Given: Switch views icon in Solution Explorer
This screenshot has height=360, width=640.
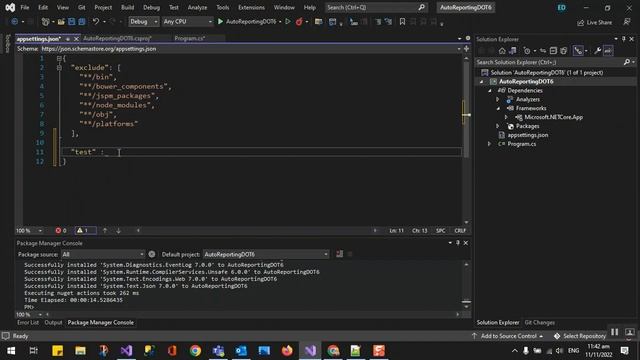Looking at the screenshot, I should tap(513, 51).
